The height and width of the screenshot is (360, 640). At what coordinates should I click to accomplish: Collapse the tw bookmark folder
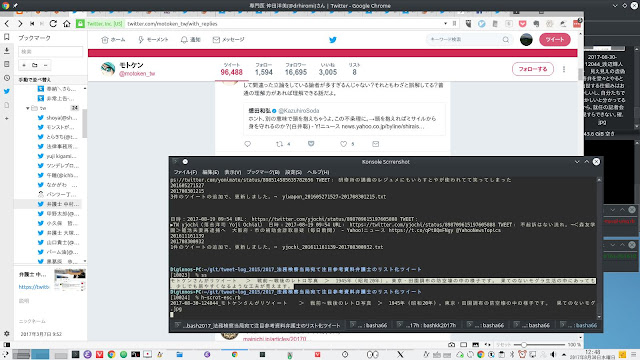pos(27,108)
